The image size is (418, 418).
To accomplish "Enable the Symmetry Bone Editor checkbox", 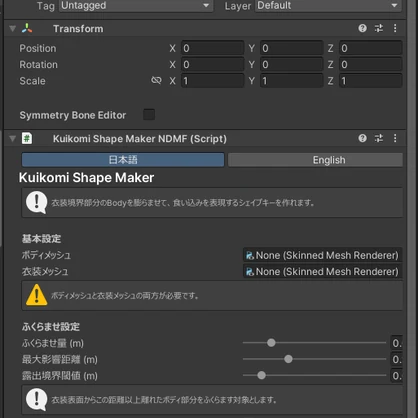I will [x=149, y=115].
